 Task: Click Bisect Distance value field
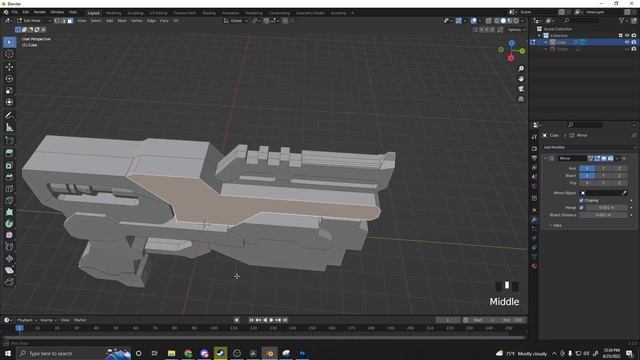[x=603, y=215]
